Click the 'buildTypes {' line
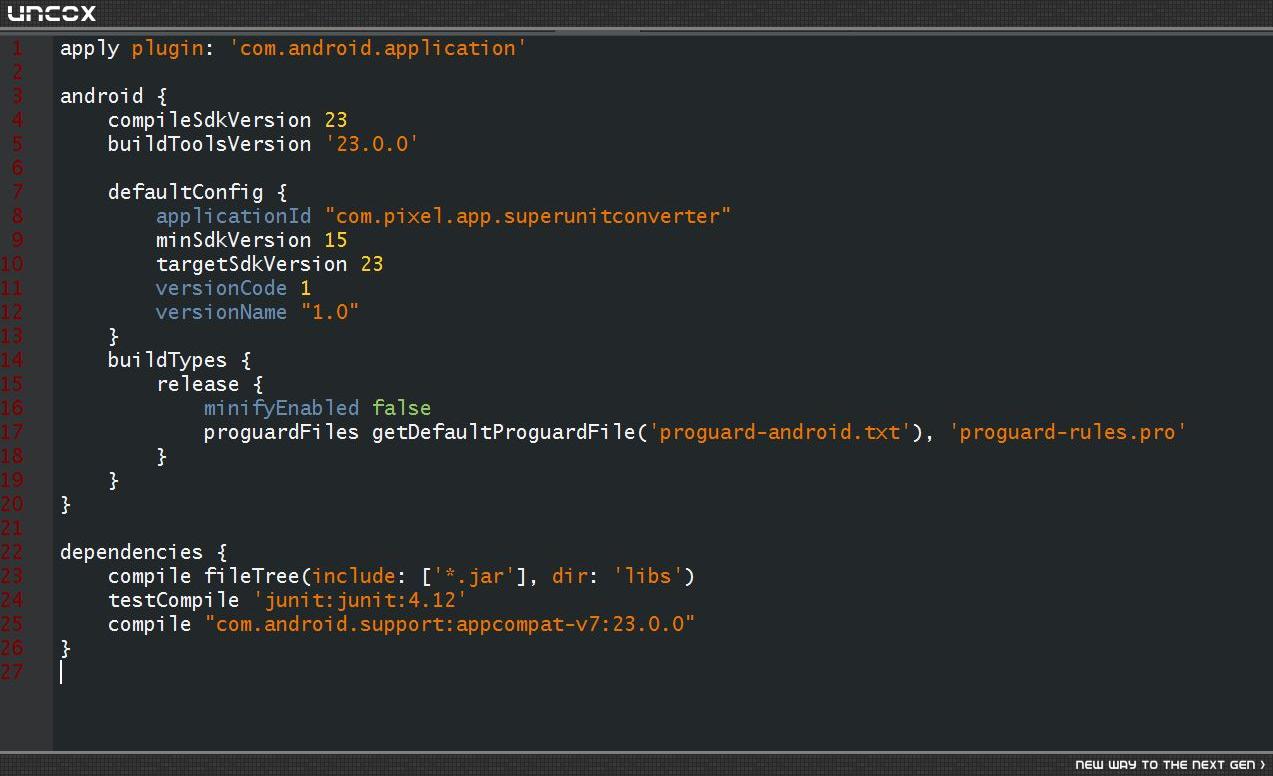The image size is (1273, 776). (x=180, y=360)
